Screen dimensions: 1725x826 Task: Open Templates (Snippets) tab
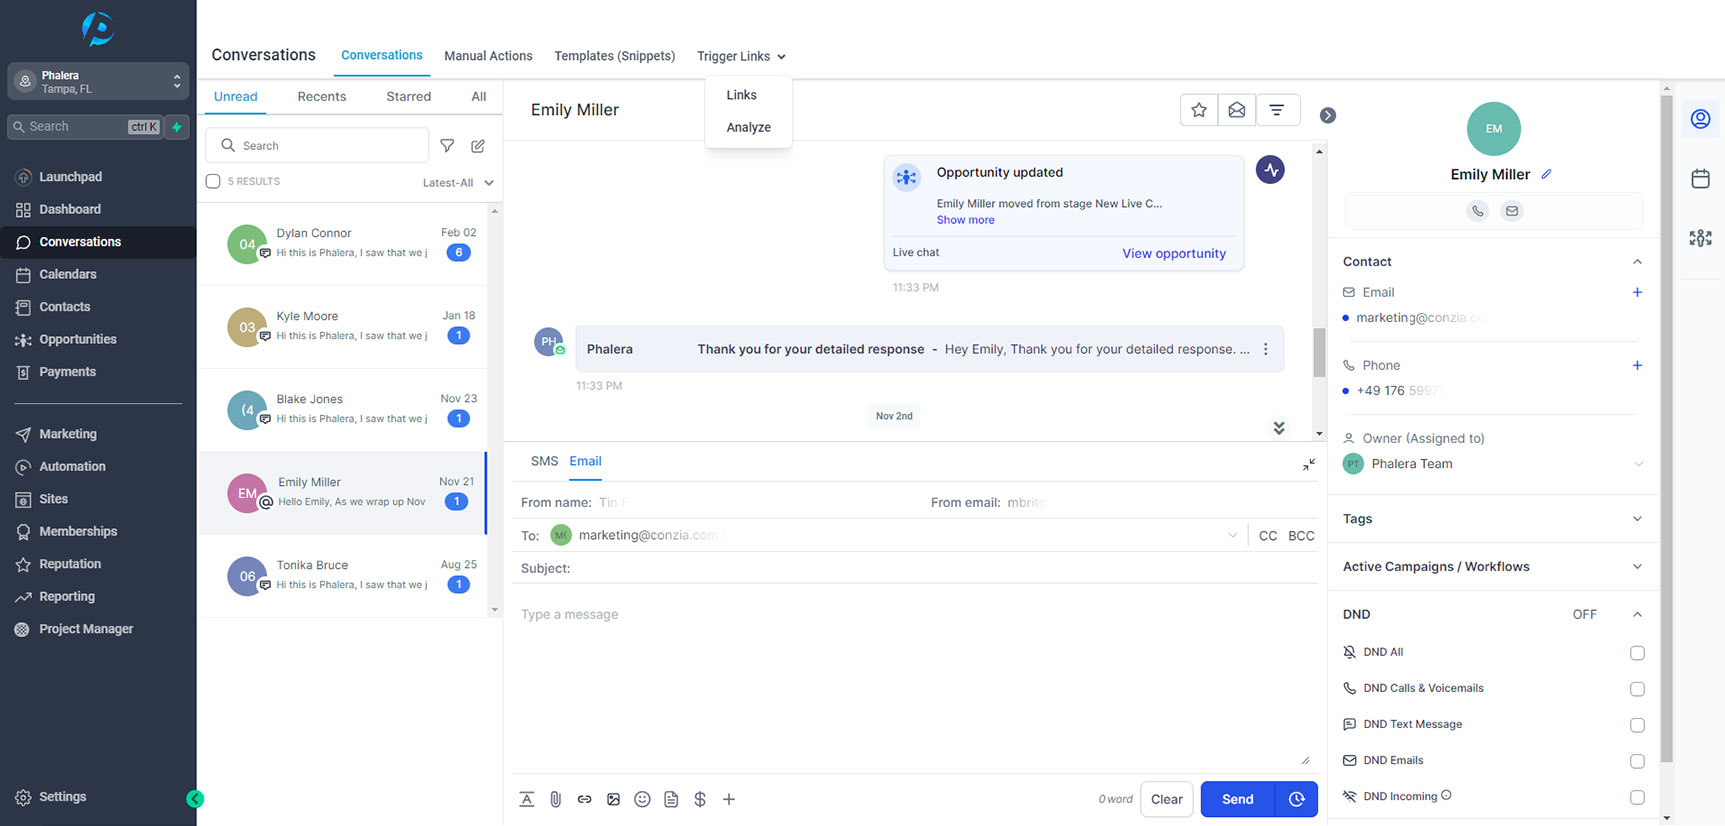click(615, 56)
